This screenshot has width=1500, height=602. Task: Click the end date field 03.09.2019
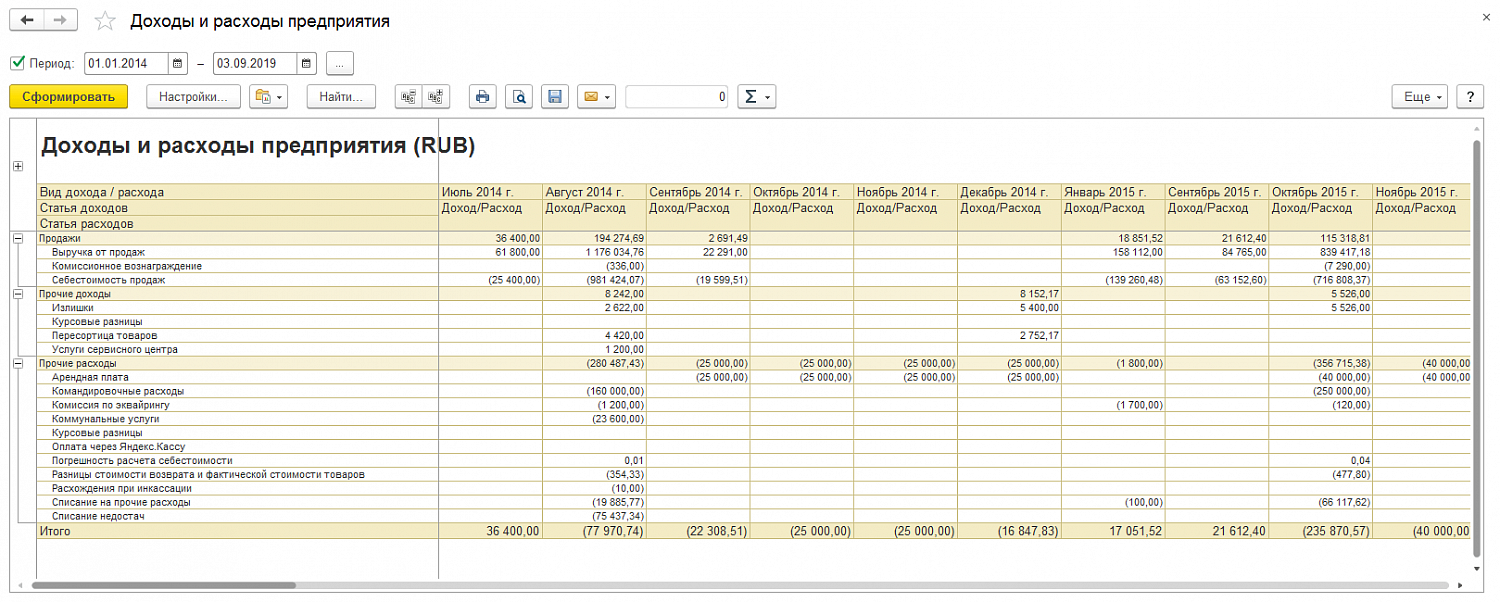pos(255,64)
